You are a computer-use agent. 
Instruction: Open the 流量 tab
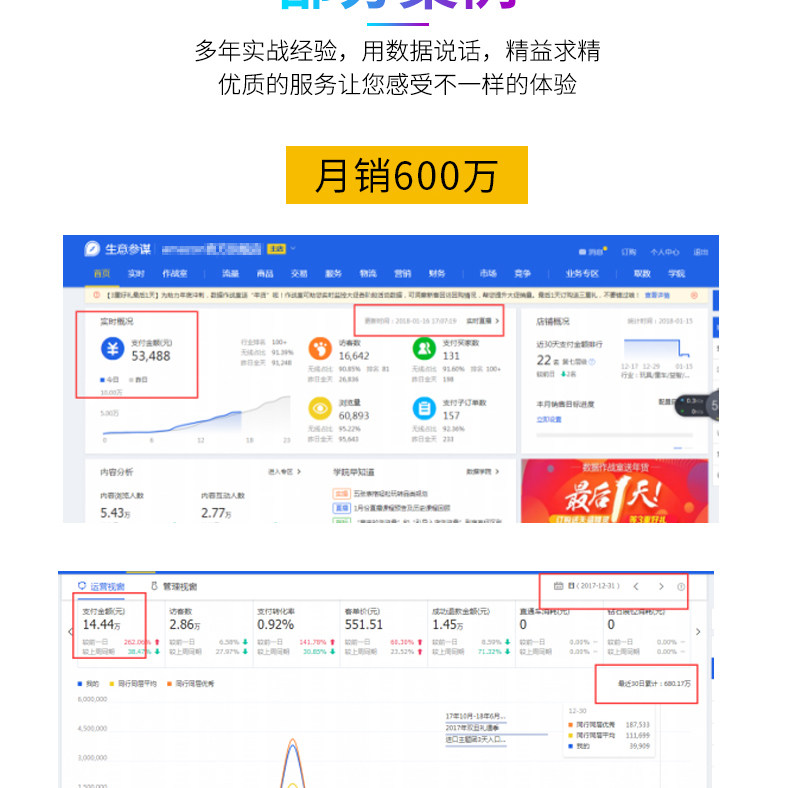click(230, 273)
